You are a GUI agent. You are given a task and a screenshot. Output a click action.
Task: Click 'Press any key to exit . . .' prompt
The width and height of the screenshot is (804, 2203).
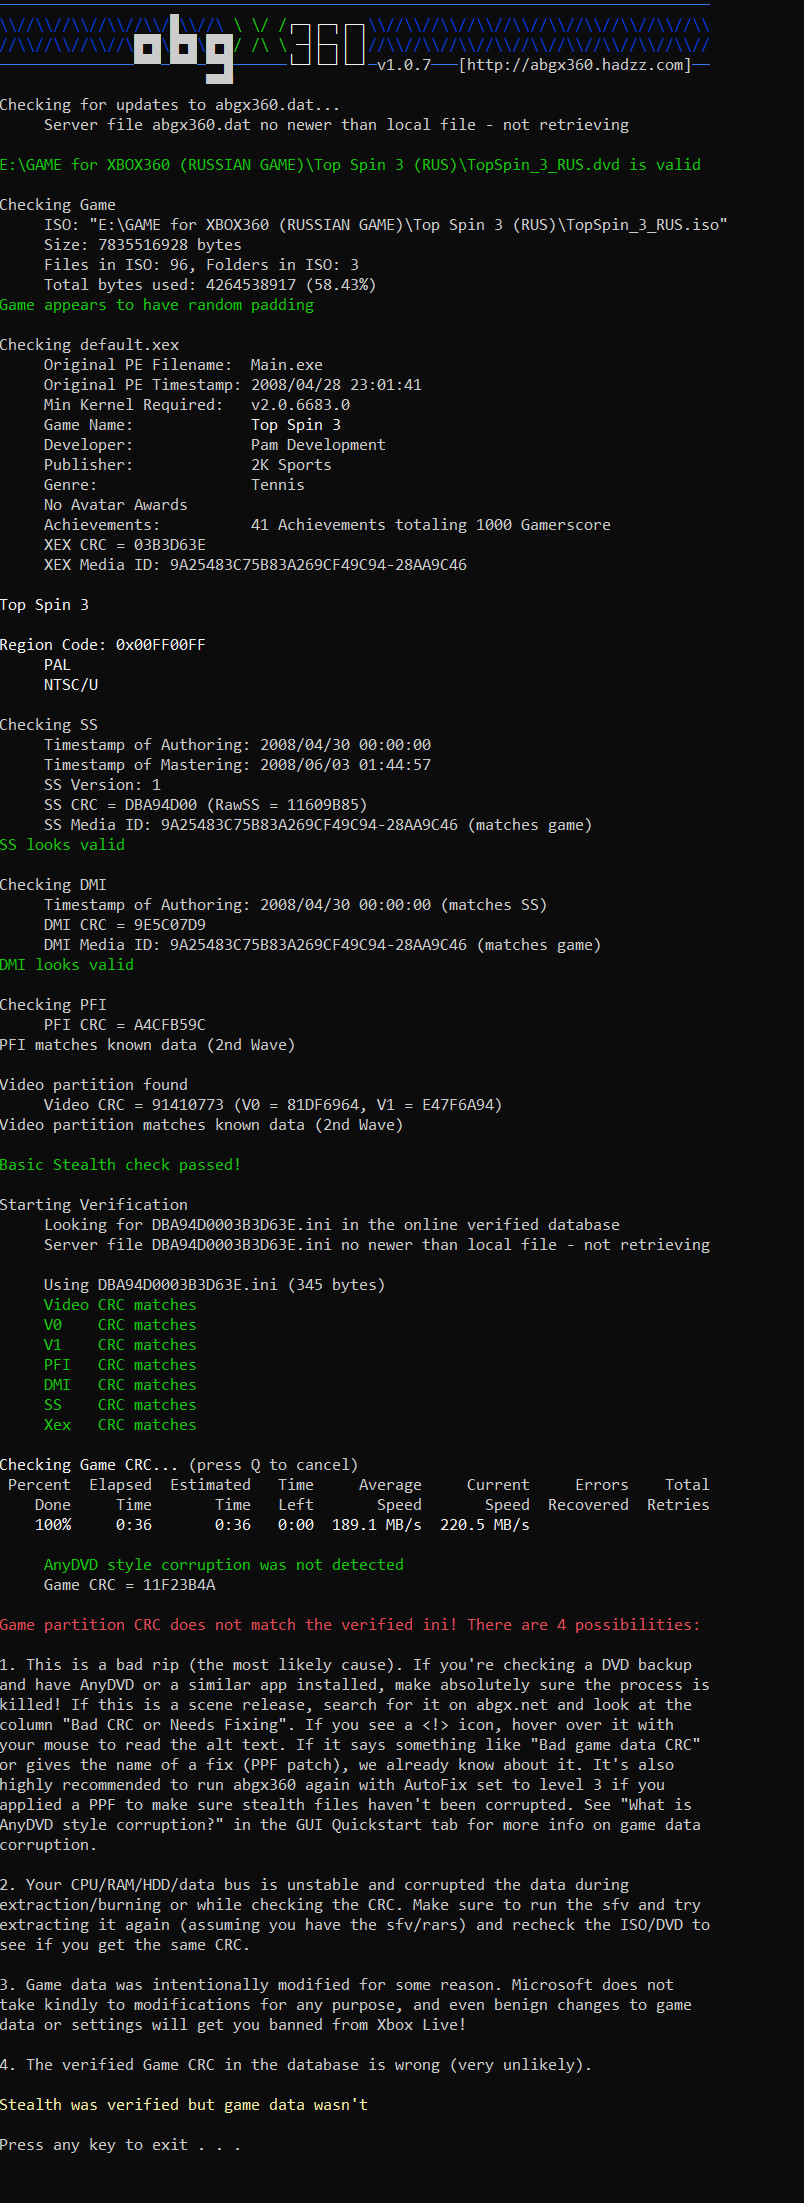tap(120, 2145)
